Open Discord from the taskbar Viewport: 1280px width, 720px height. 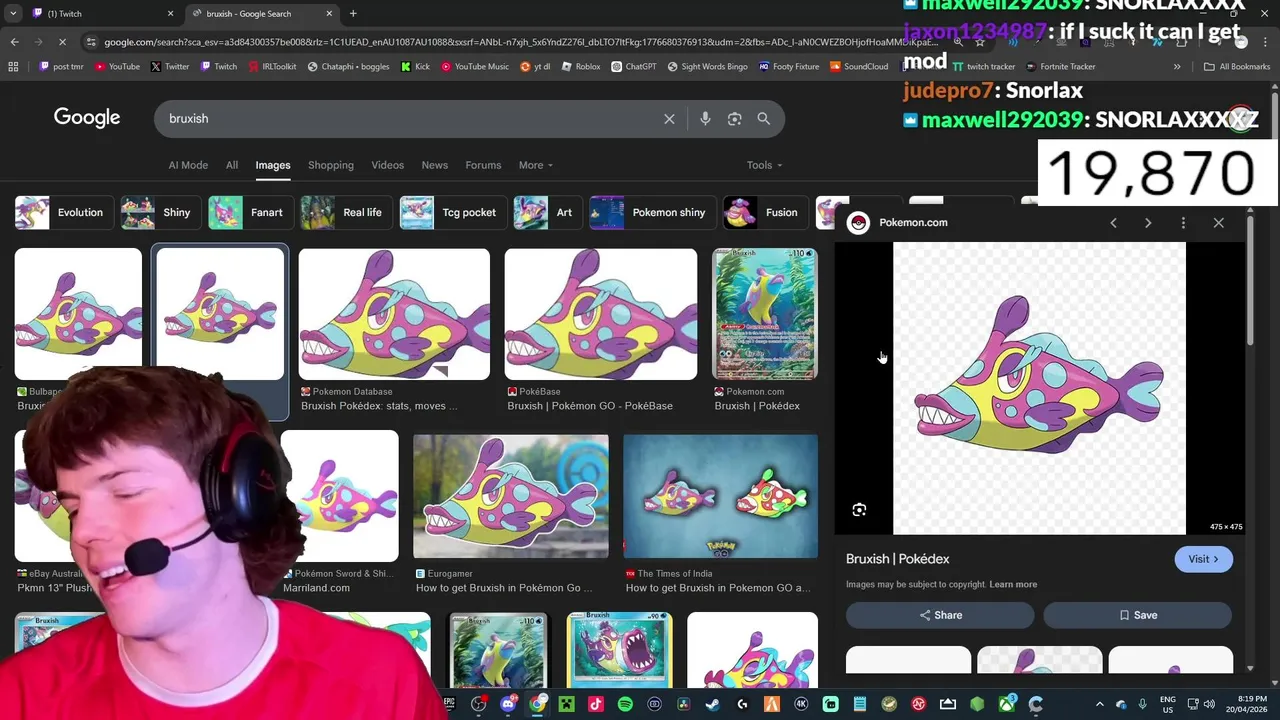tap(508, 704)
